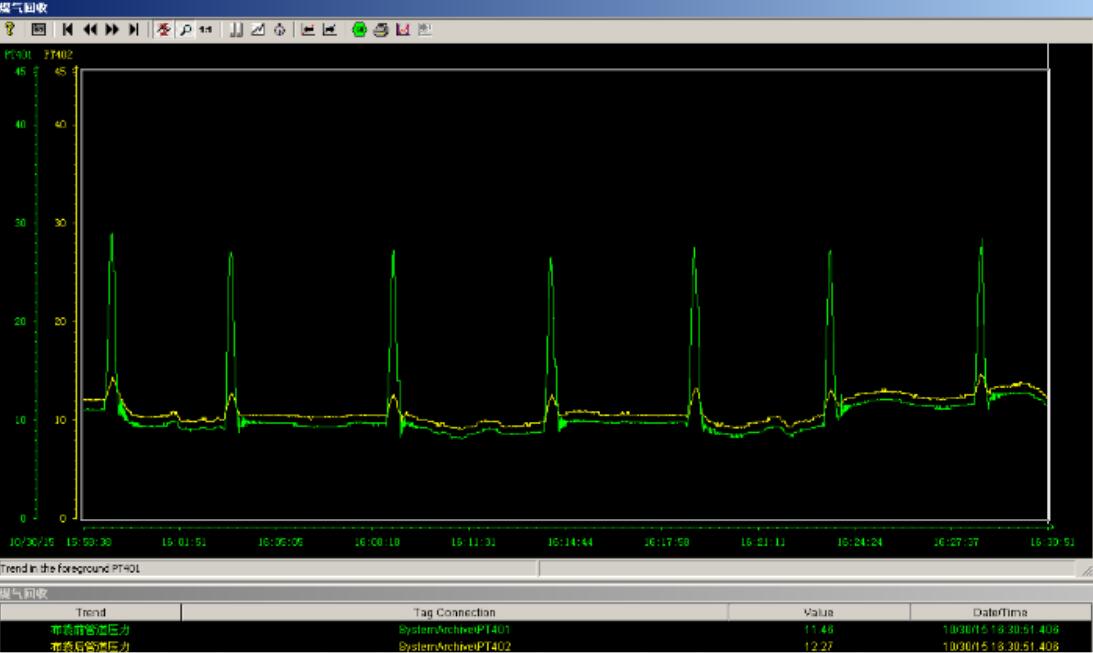This screenshot has height=653, width=1093.
Task: Toggle the red ruler tool
Action: coord(163,30)
